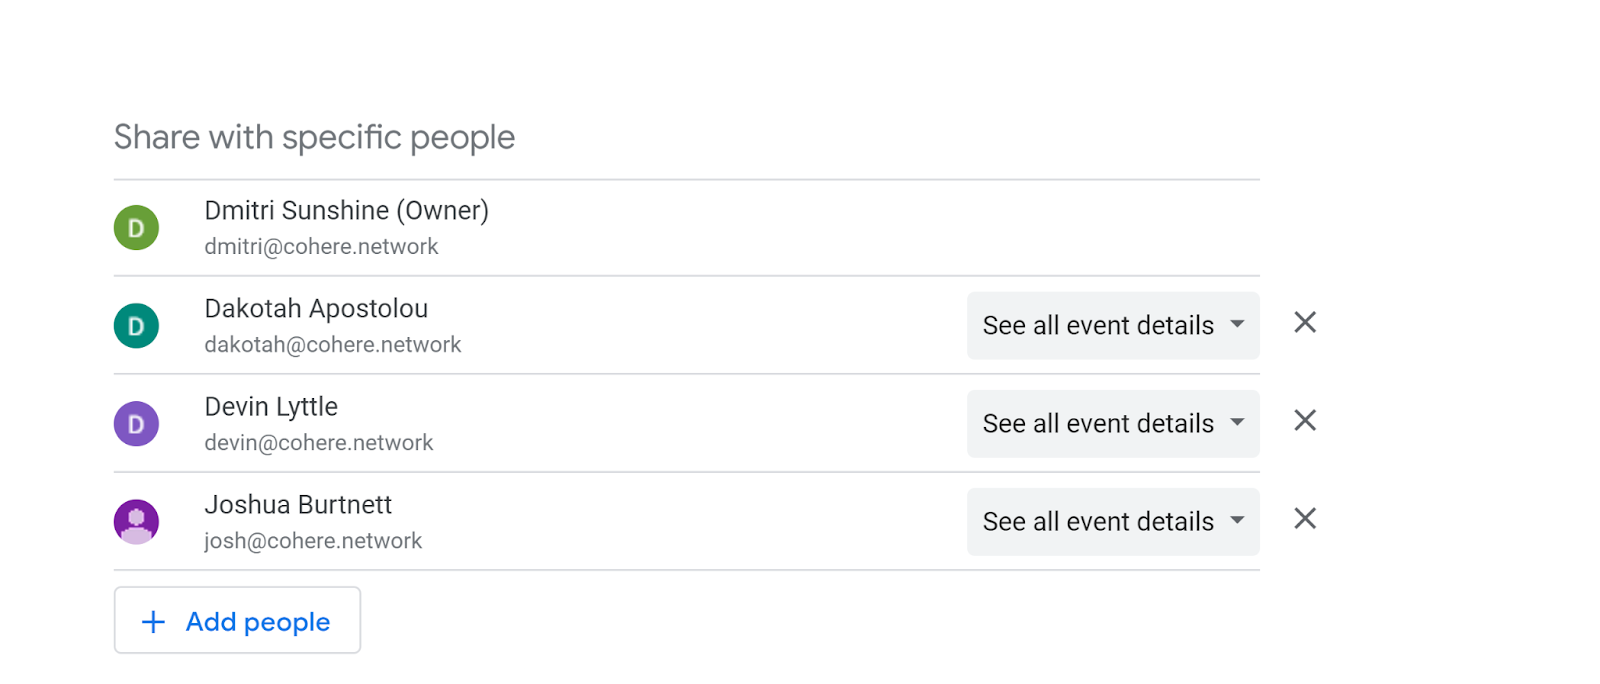The image size is (1600, 684).
Task: Click the dropdown arrow in Joshua's row
Action: (x=1237, y=520)
